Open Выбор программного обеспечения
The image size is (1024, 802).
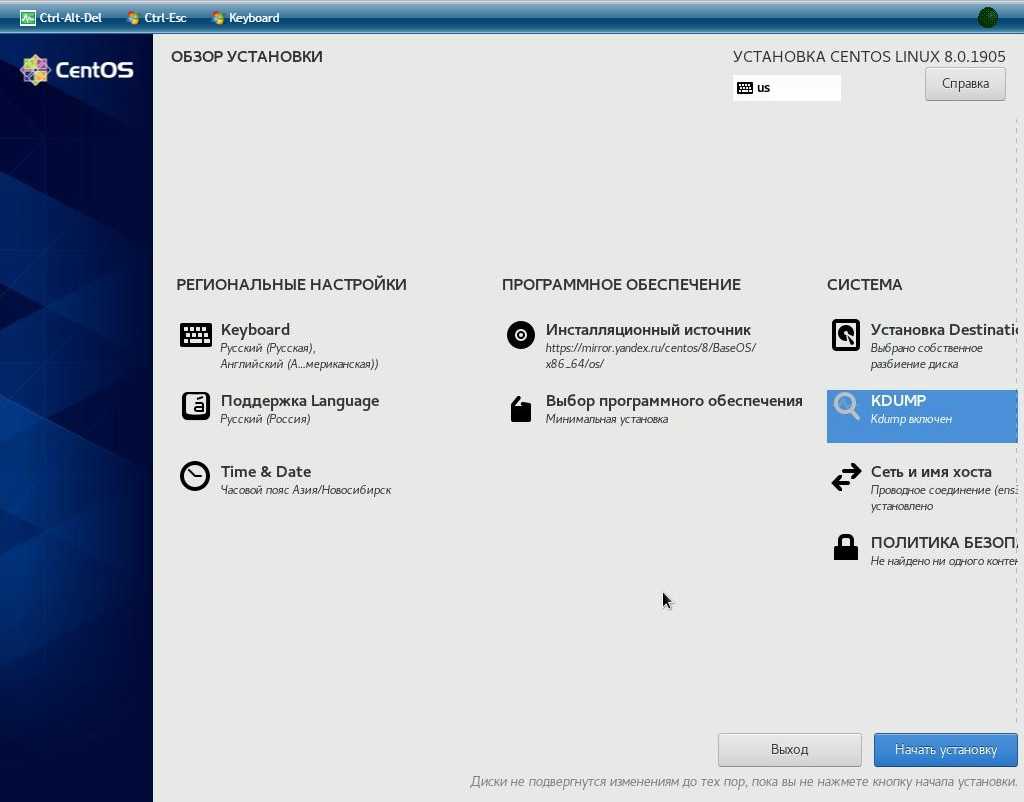tap(655, 408)
